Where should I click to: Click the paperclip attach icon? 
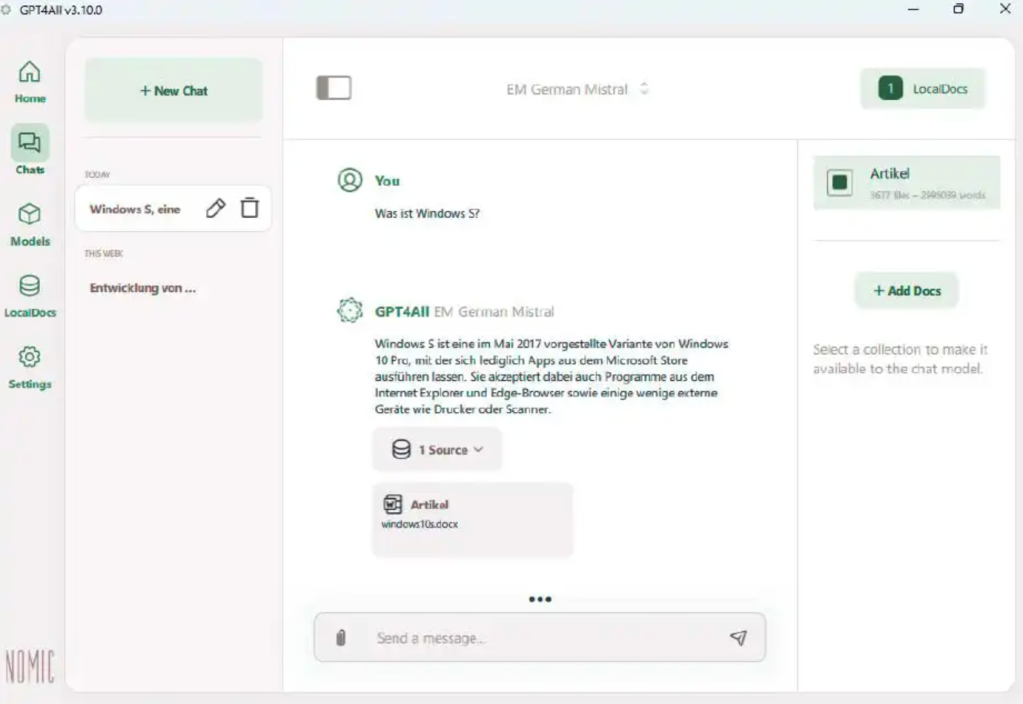click(x=340, y=638)
